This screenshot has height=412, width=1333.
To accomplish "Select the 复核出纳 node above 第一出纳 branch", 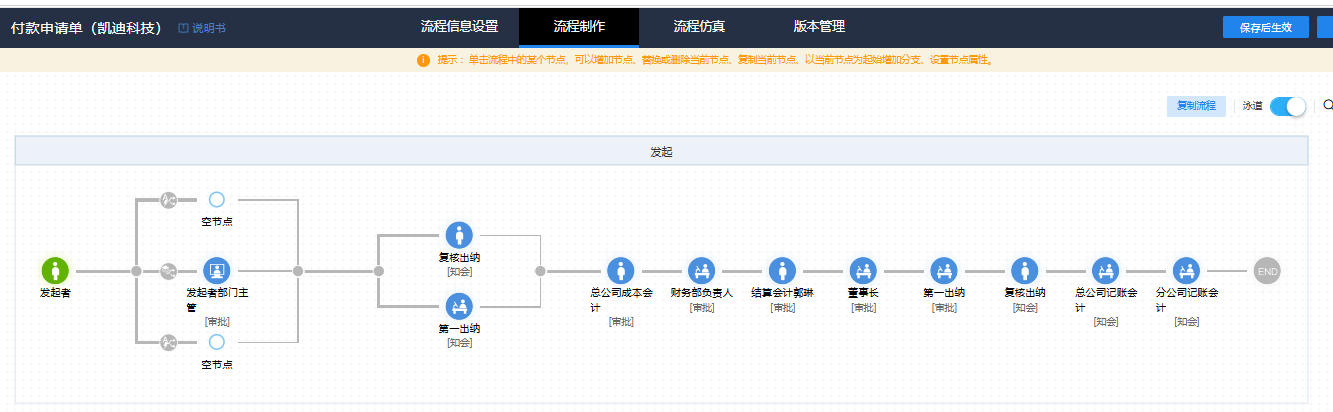I will click(459, 235).
